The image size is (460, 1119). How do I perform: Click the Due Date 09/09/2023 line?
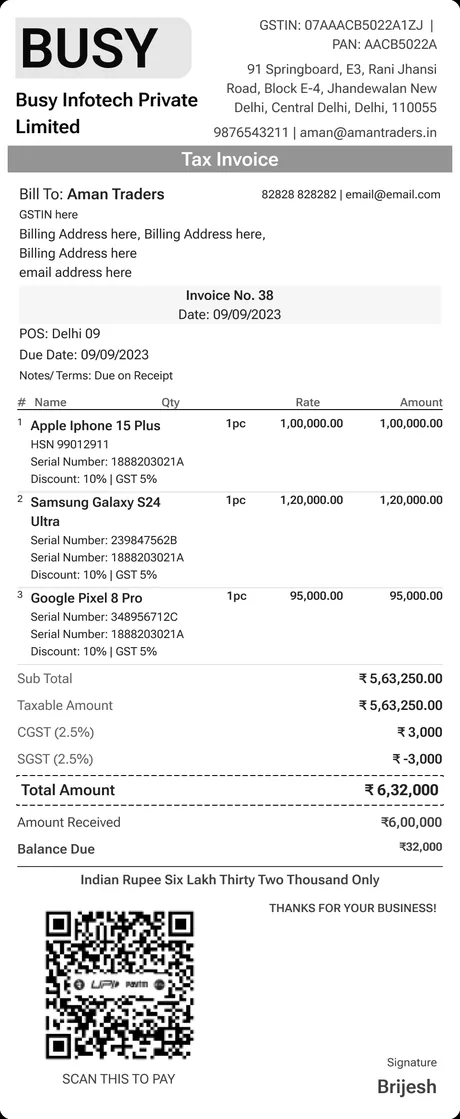coord(84,355)
